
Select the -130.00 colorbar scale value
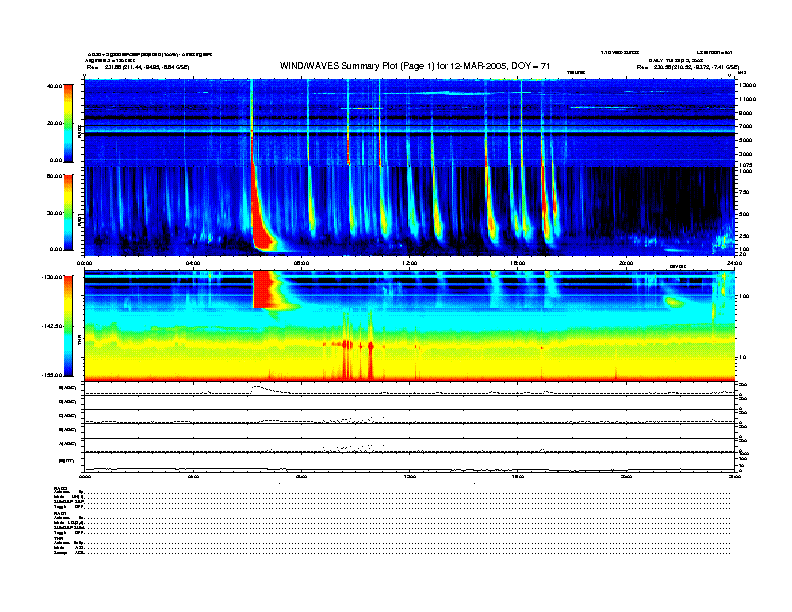click(53, 277)
